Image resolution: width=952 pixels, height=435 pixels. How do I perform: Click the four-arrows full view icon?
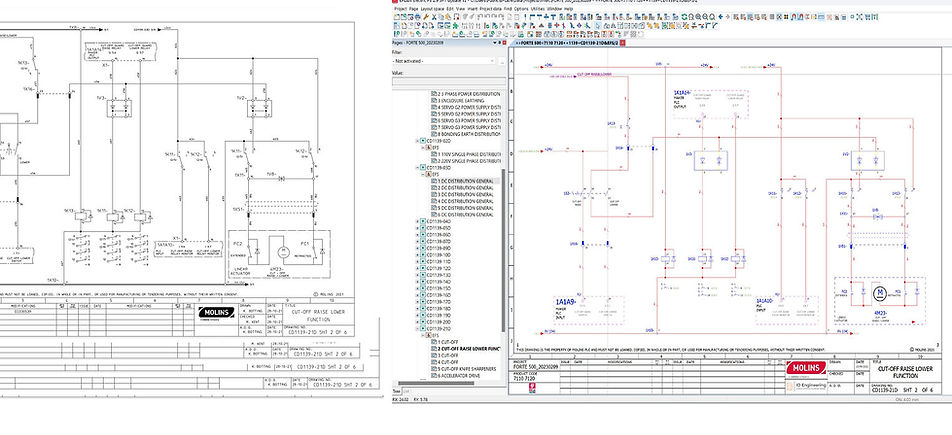(x=859, y=17)
